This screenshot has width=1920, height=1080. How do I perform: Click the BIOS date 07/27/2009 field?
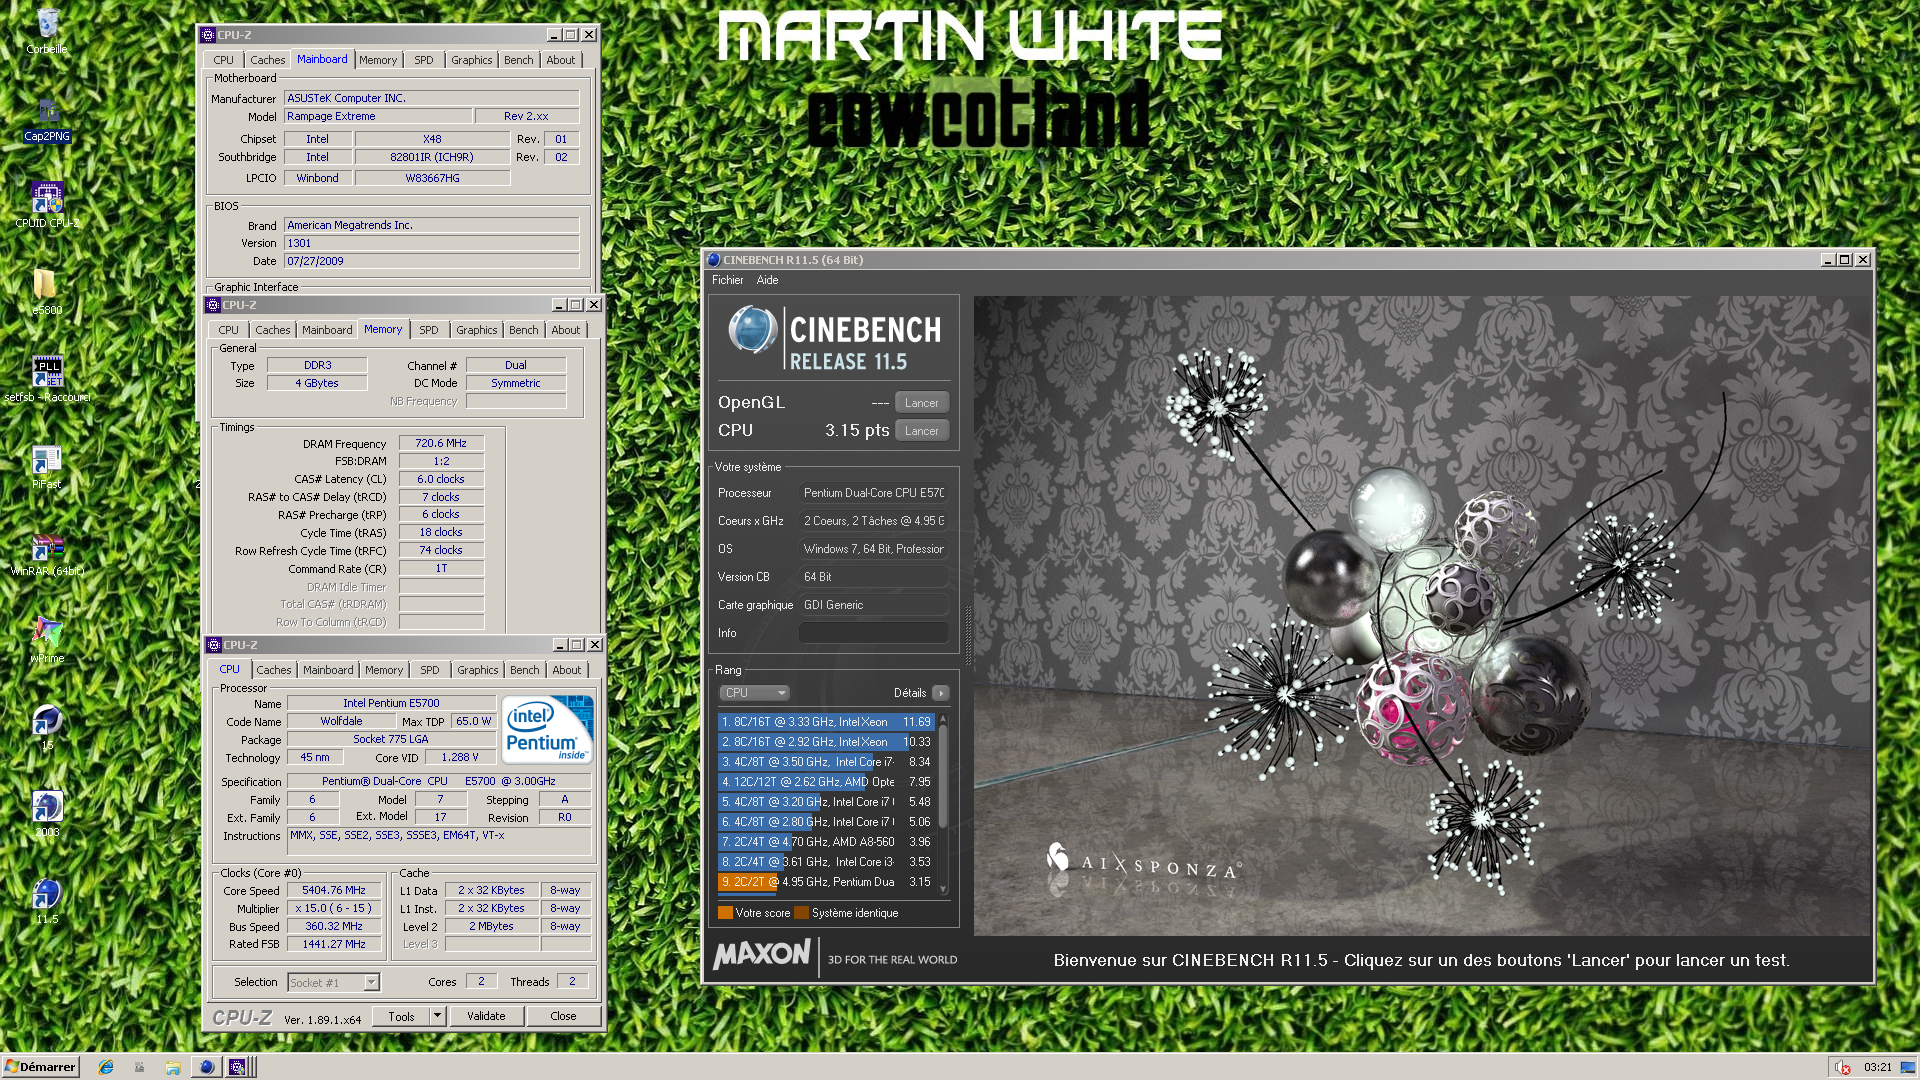[x=432, y=261]
